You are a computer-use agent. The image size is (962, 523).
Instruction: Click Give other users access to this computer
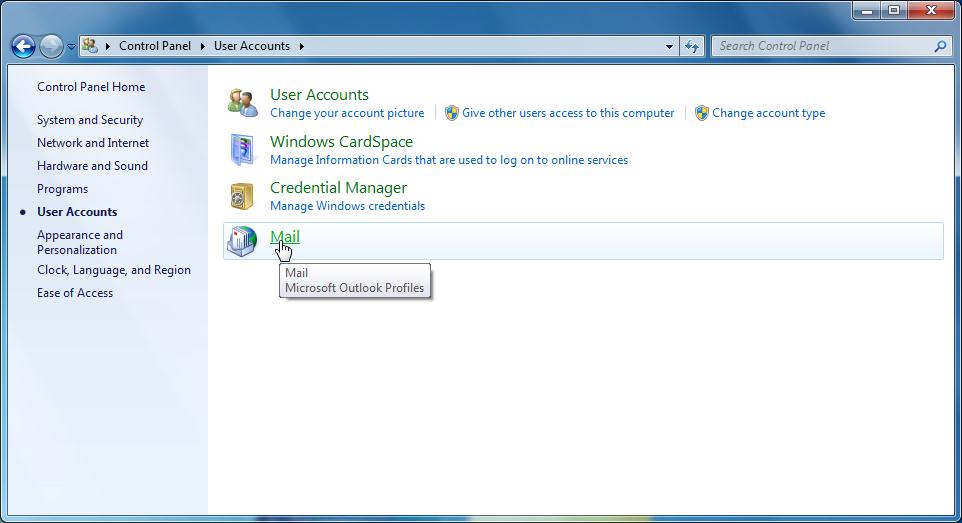click(568, 113)
